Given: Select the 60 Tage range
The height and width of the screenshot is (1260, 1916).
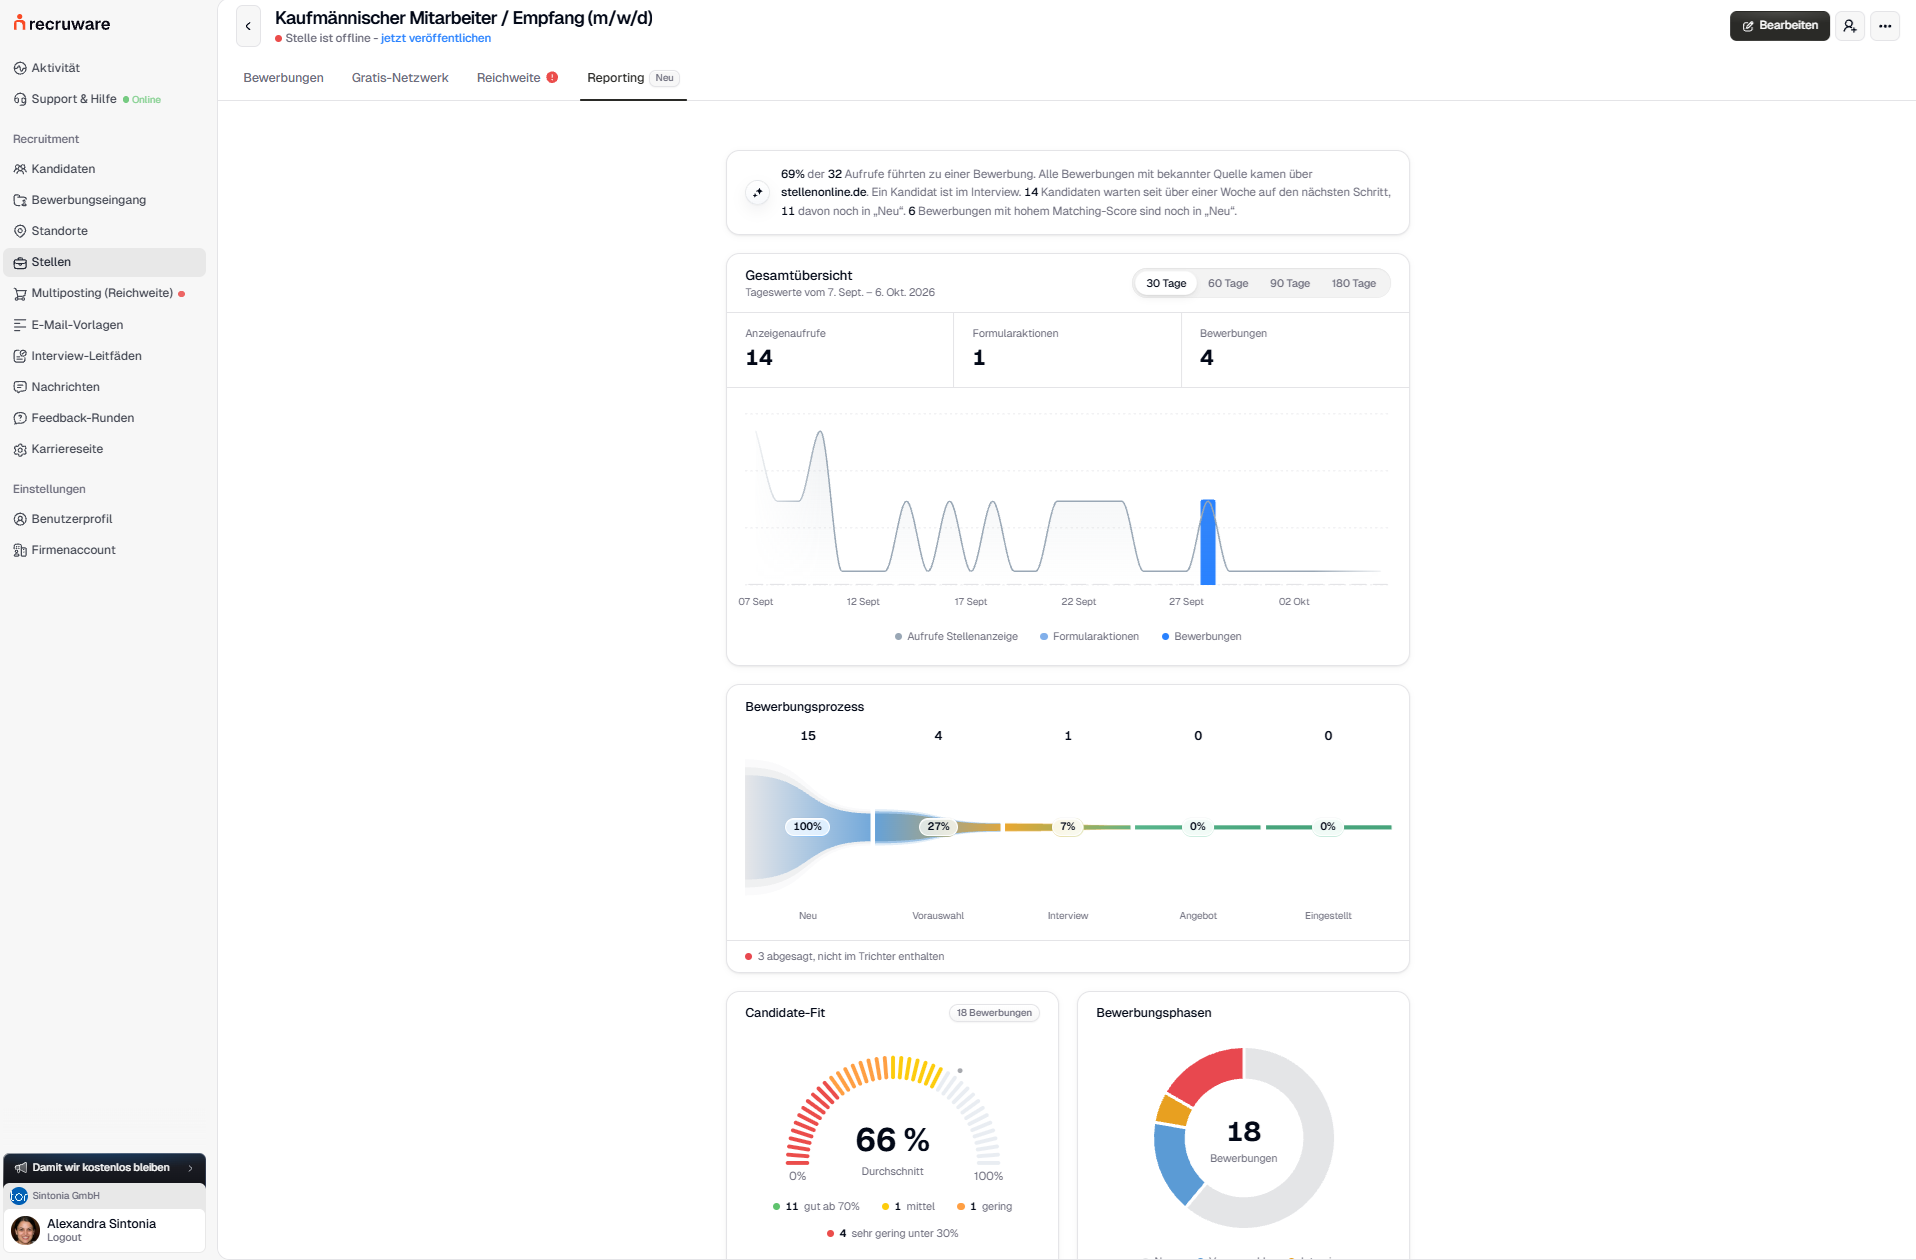Looking at the screenshot, I should 1228,283.
